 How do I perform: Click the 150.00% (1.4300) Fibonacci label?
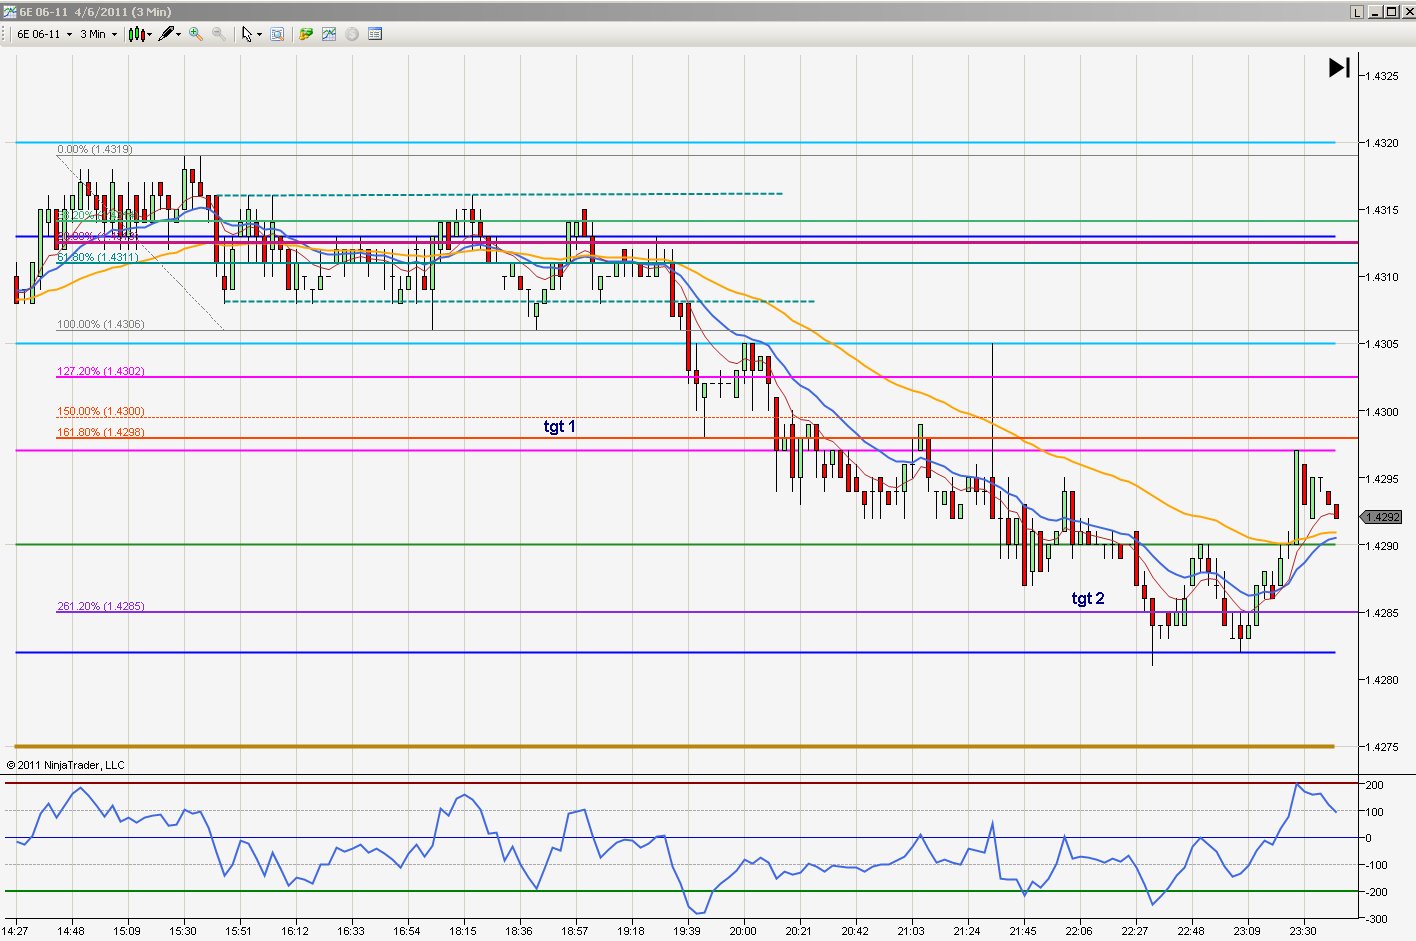pos(100,411)
